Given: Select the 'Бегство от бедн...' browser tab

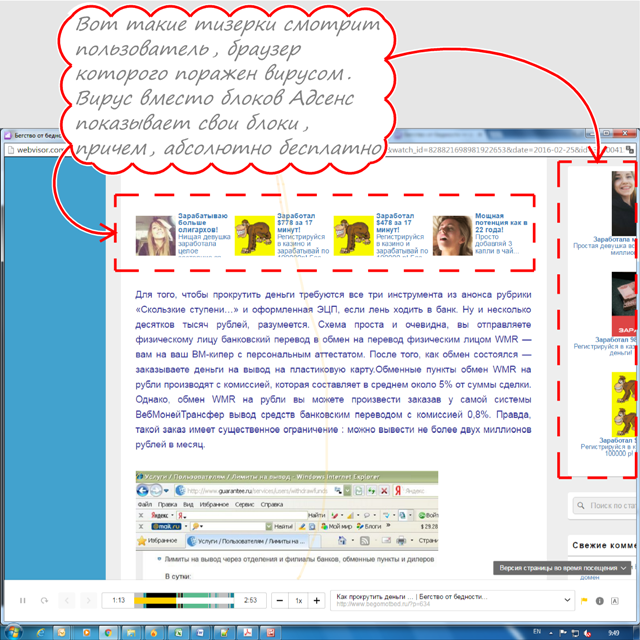Looking at the screenshot, I should coord(40,134).
